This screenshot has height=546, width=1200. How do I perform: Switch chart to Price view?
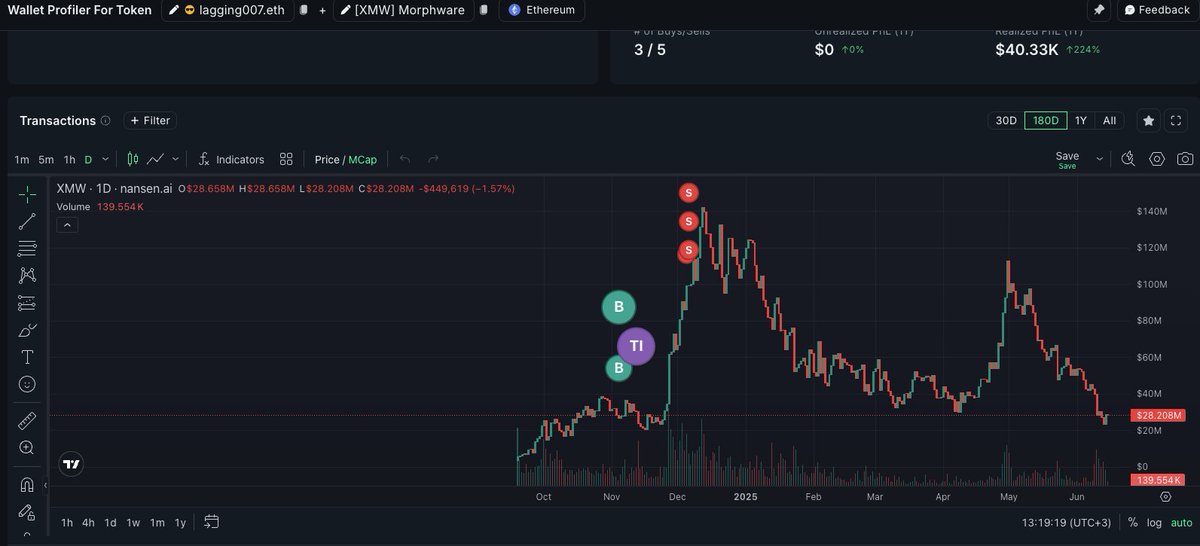327,159
